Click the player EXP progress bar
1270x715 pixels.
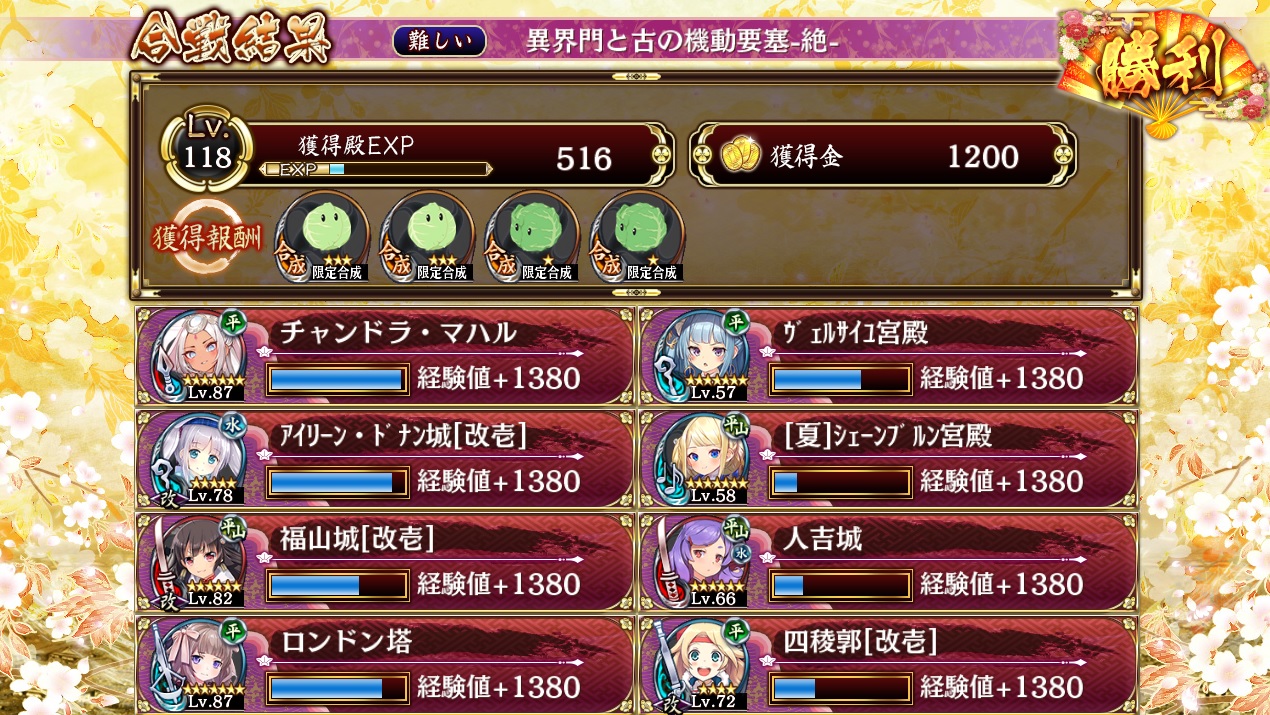pos(375,169)
